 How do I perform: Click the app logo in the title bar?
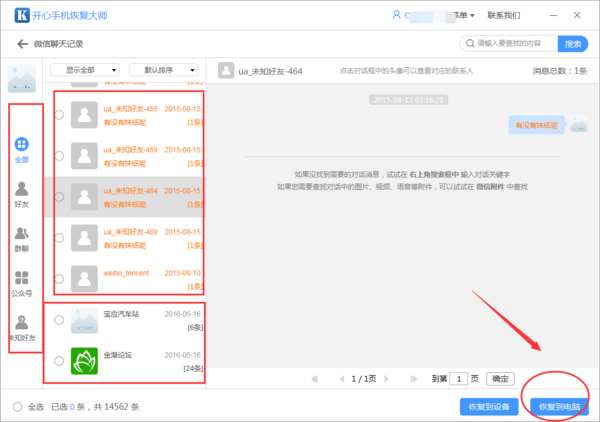[22, 15]
